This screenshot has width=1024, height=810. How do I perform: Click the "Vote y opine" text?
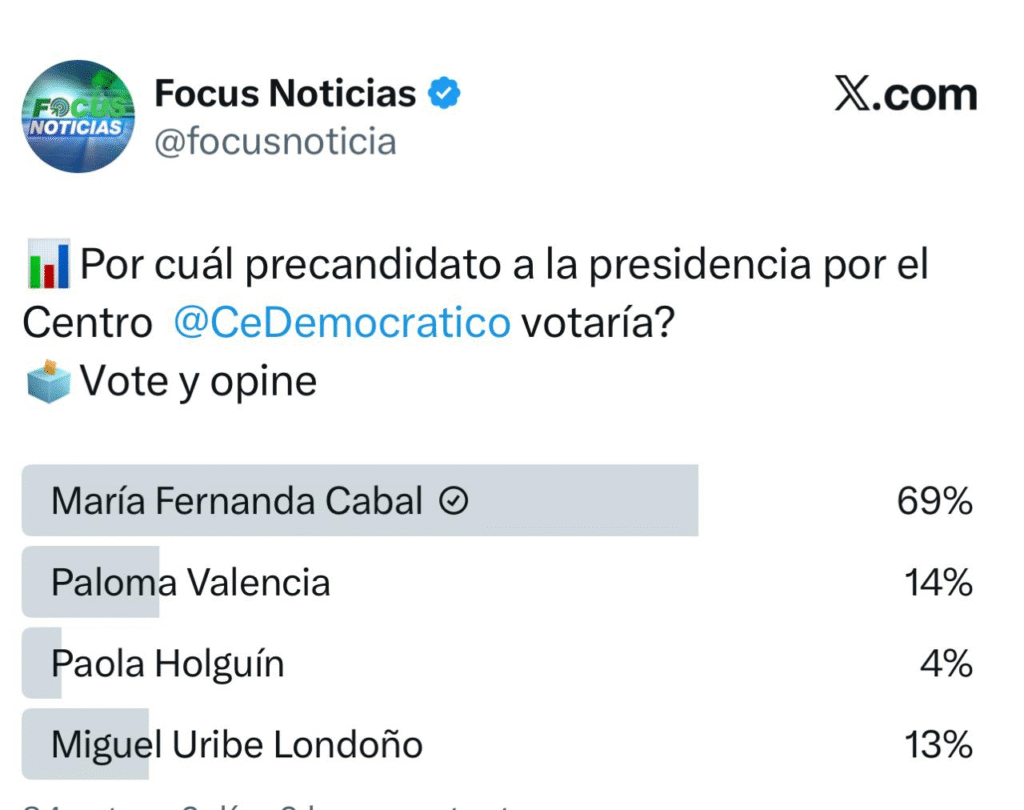[198, 381]
